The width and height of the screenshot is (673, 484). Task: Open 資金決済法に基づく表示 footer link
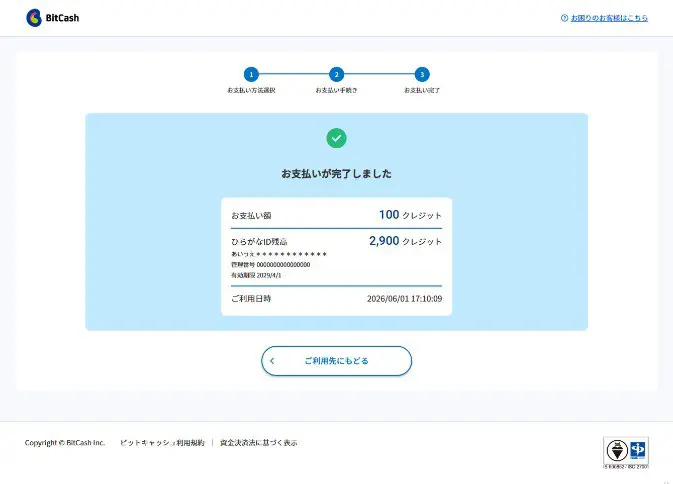click(258, 442)
